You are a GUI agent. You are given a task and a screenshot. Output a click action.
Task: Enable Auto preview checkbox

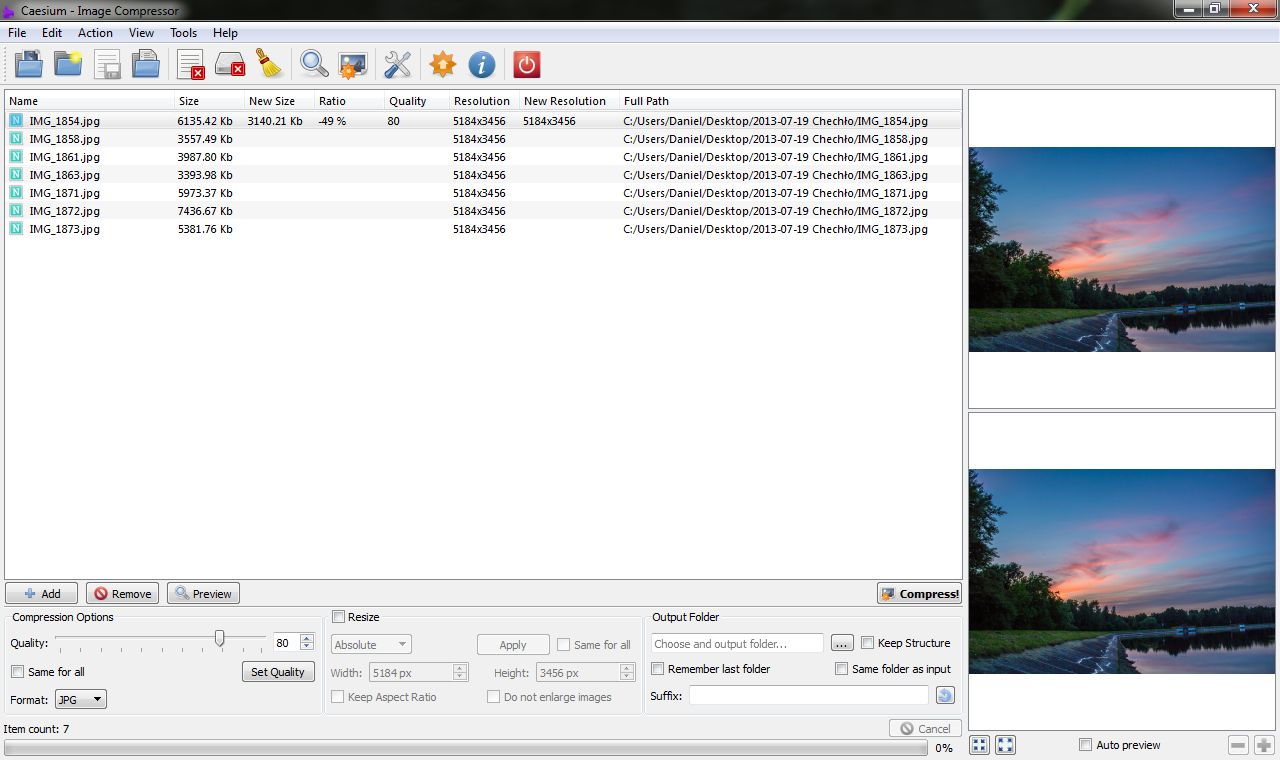pyautogui.click(x=1086, y=745)
